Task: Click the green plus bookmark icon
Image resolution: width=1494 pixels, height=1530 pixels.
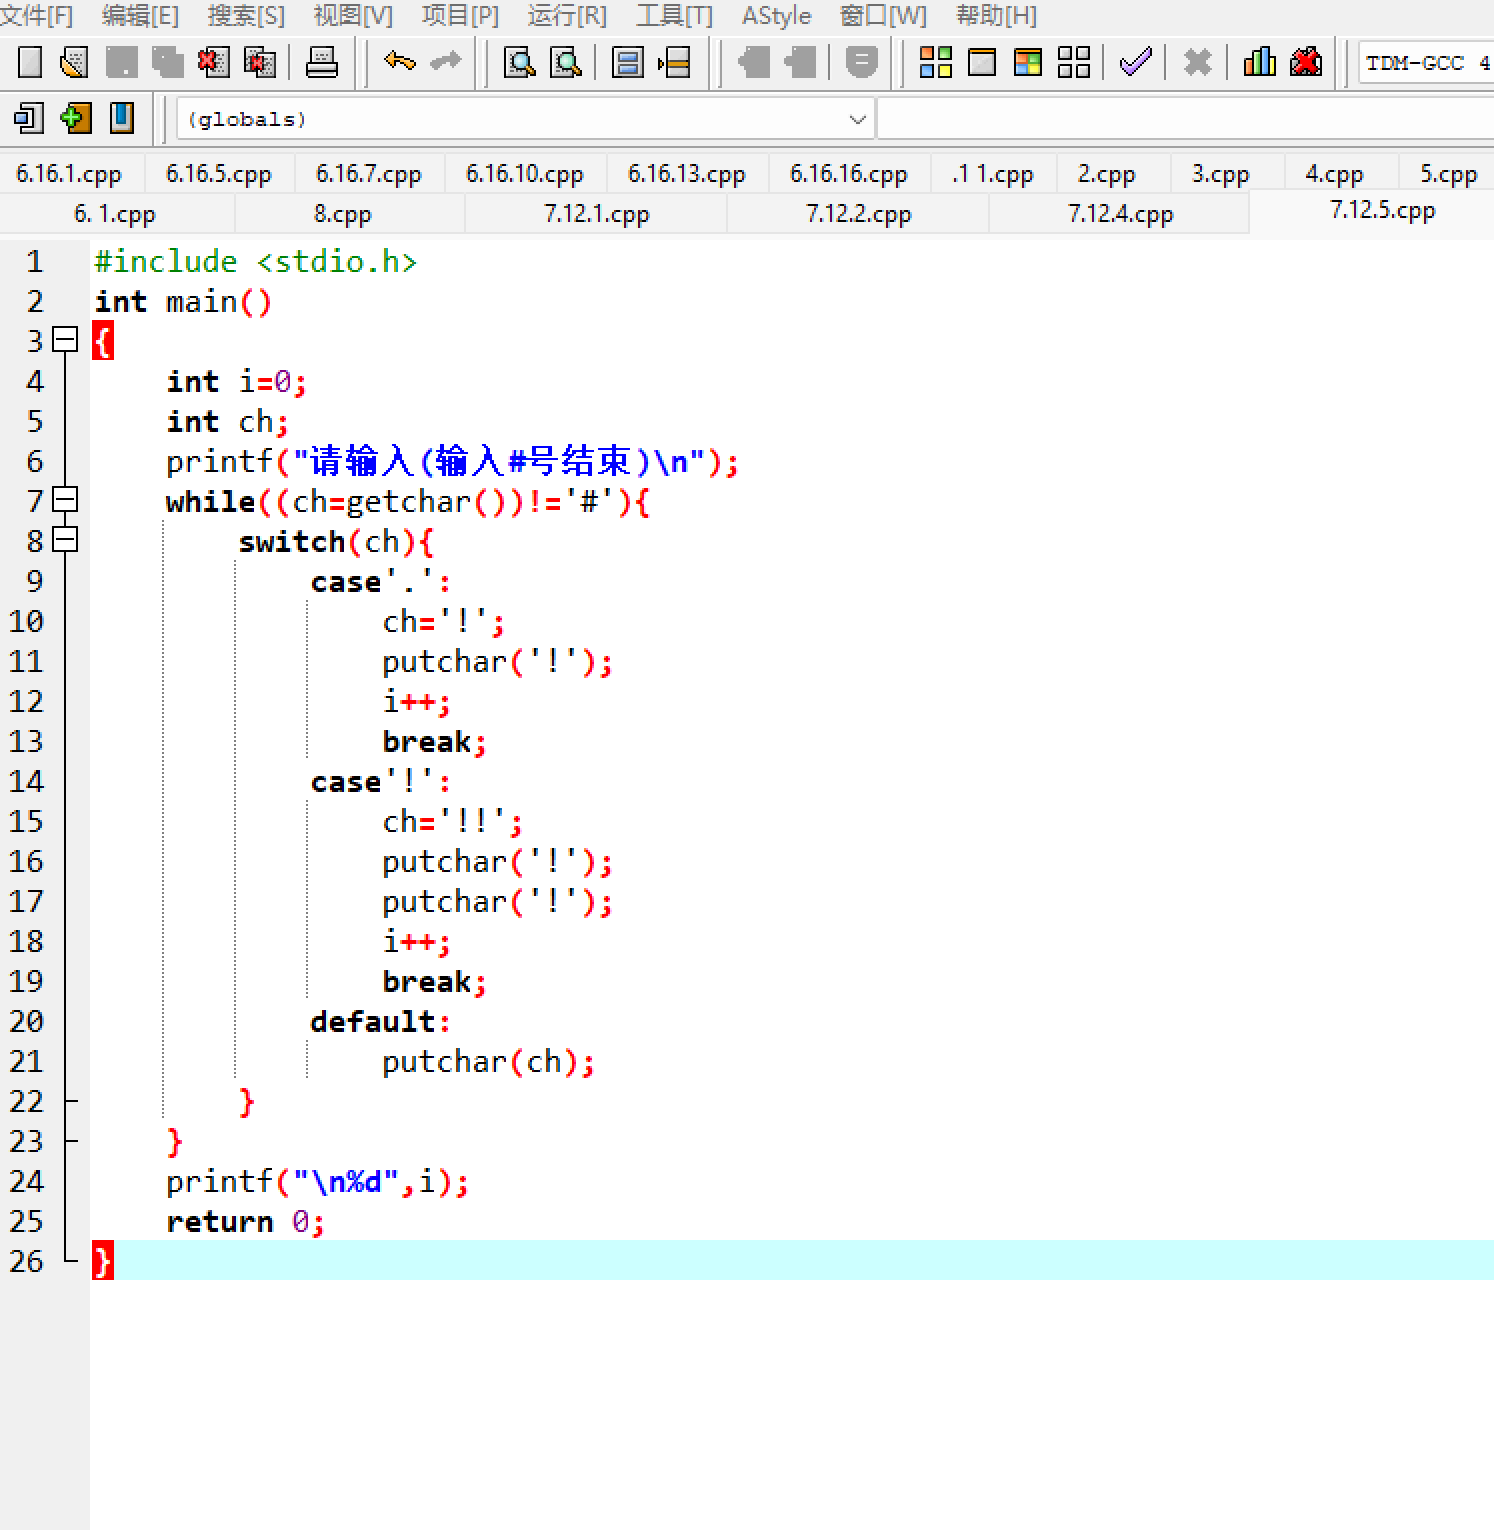Action: click(75, 118)
